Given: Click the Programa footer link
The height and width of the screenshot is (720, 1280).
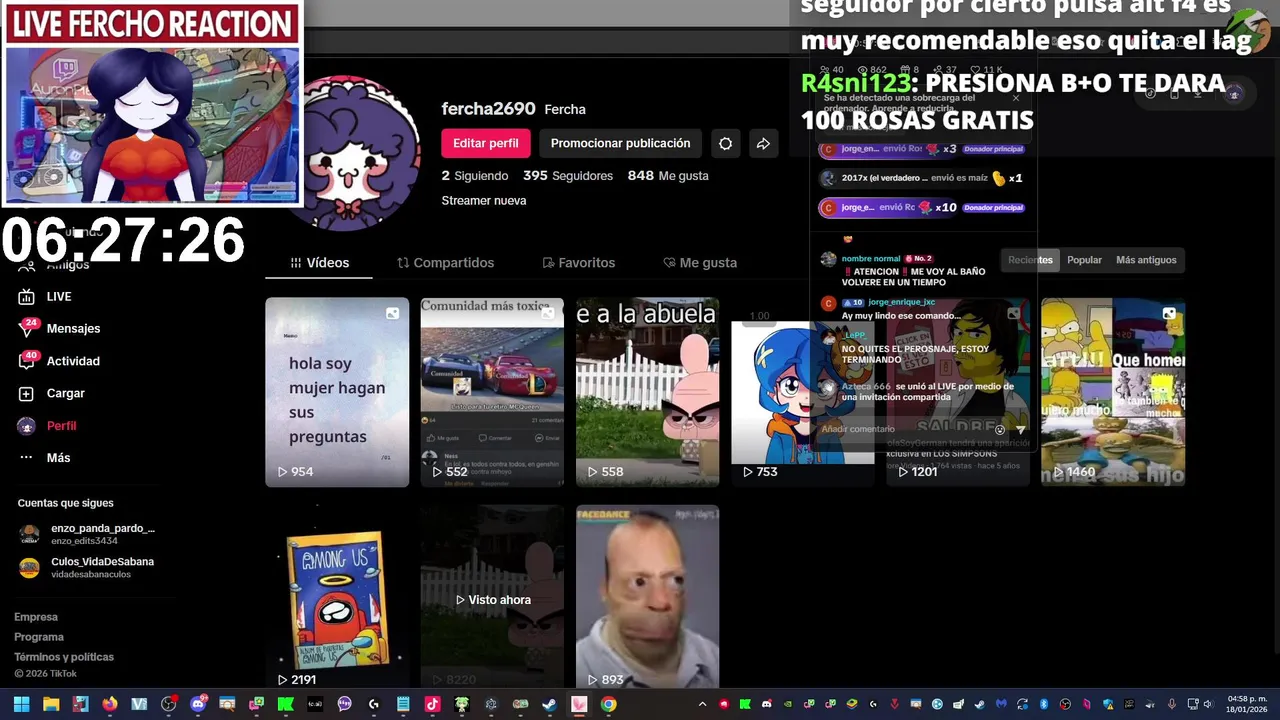Looking at the screenshot, I should 39,637.
